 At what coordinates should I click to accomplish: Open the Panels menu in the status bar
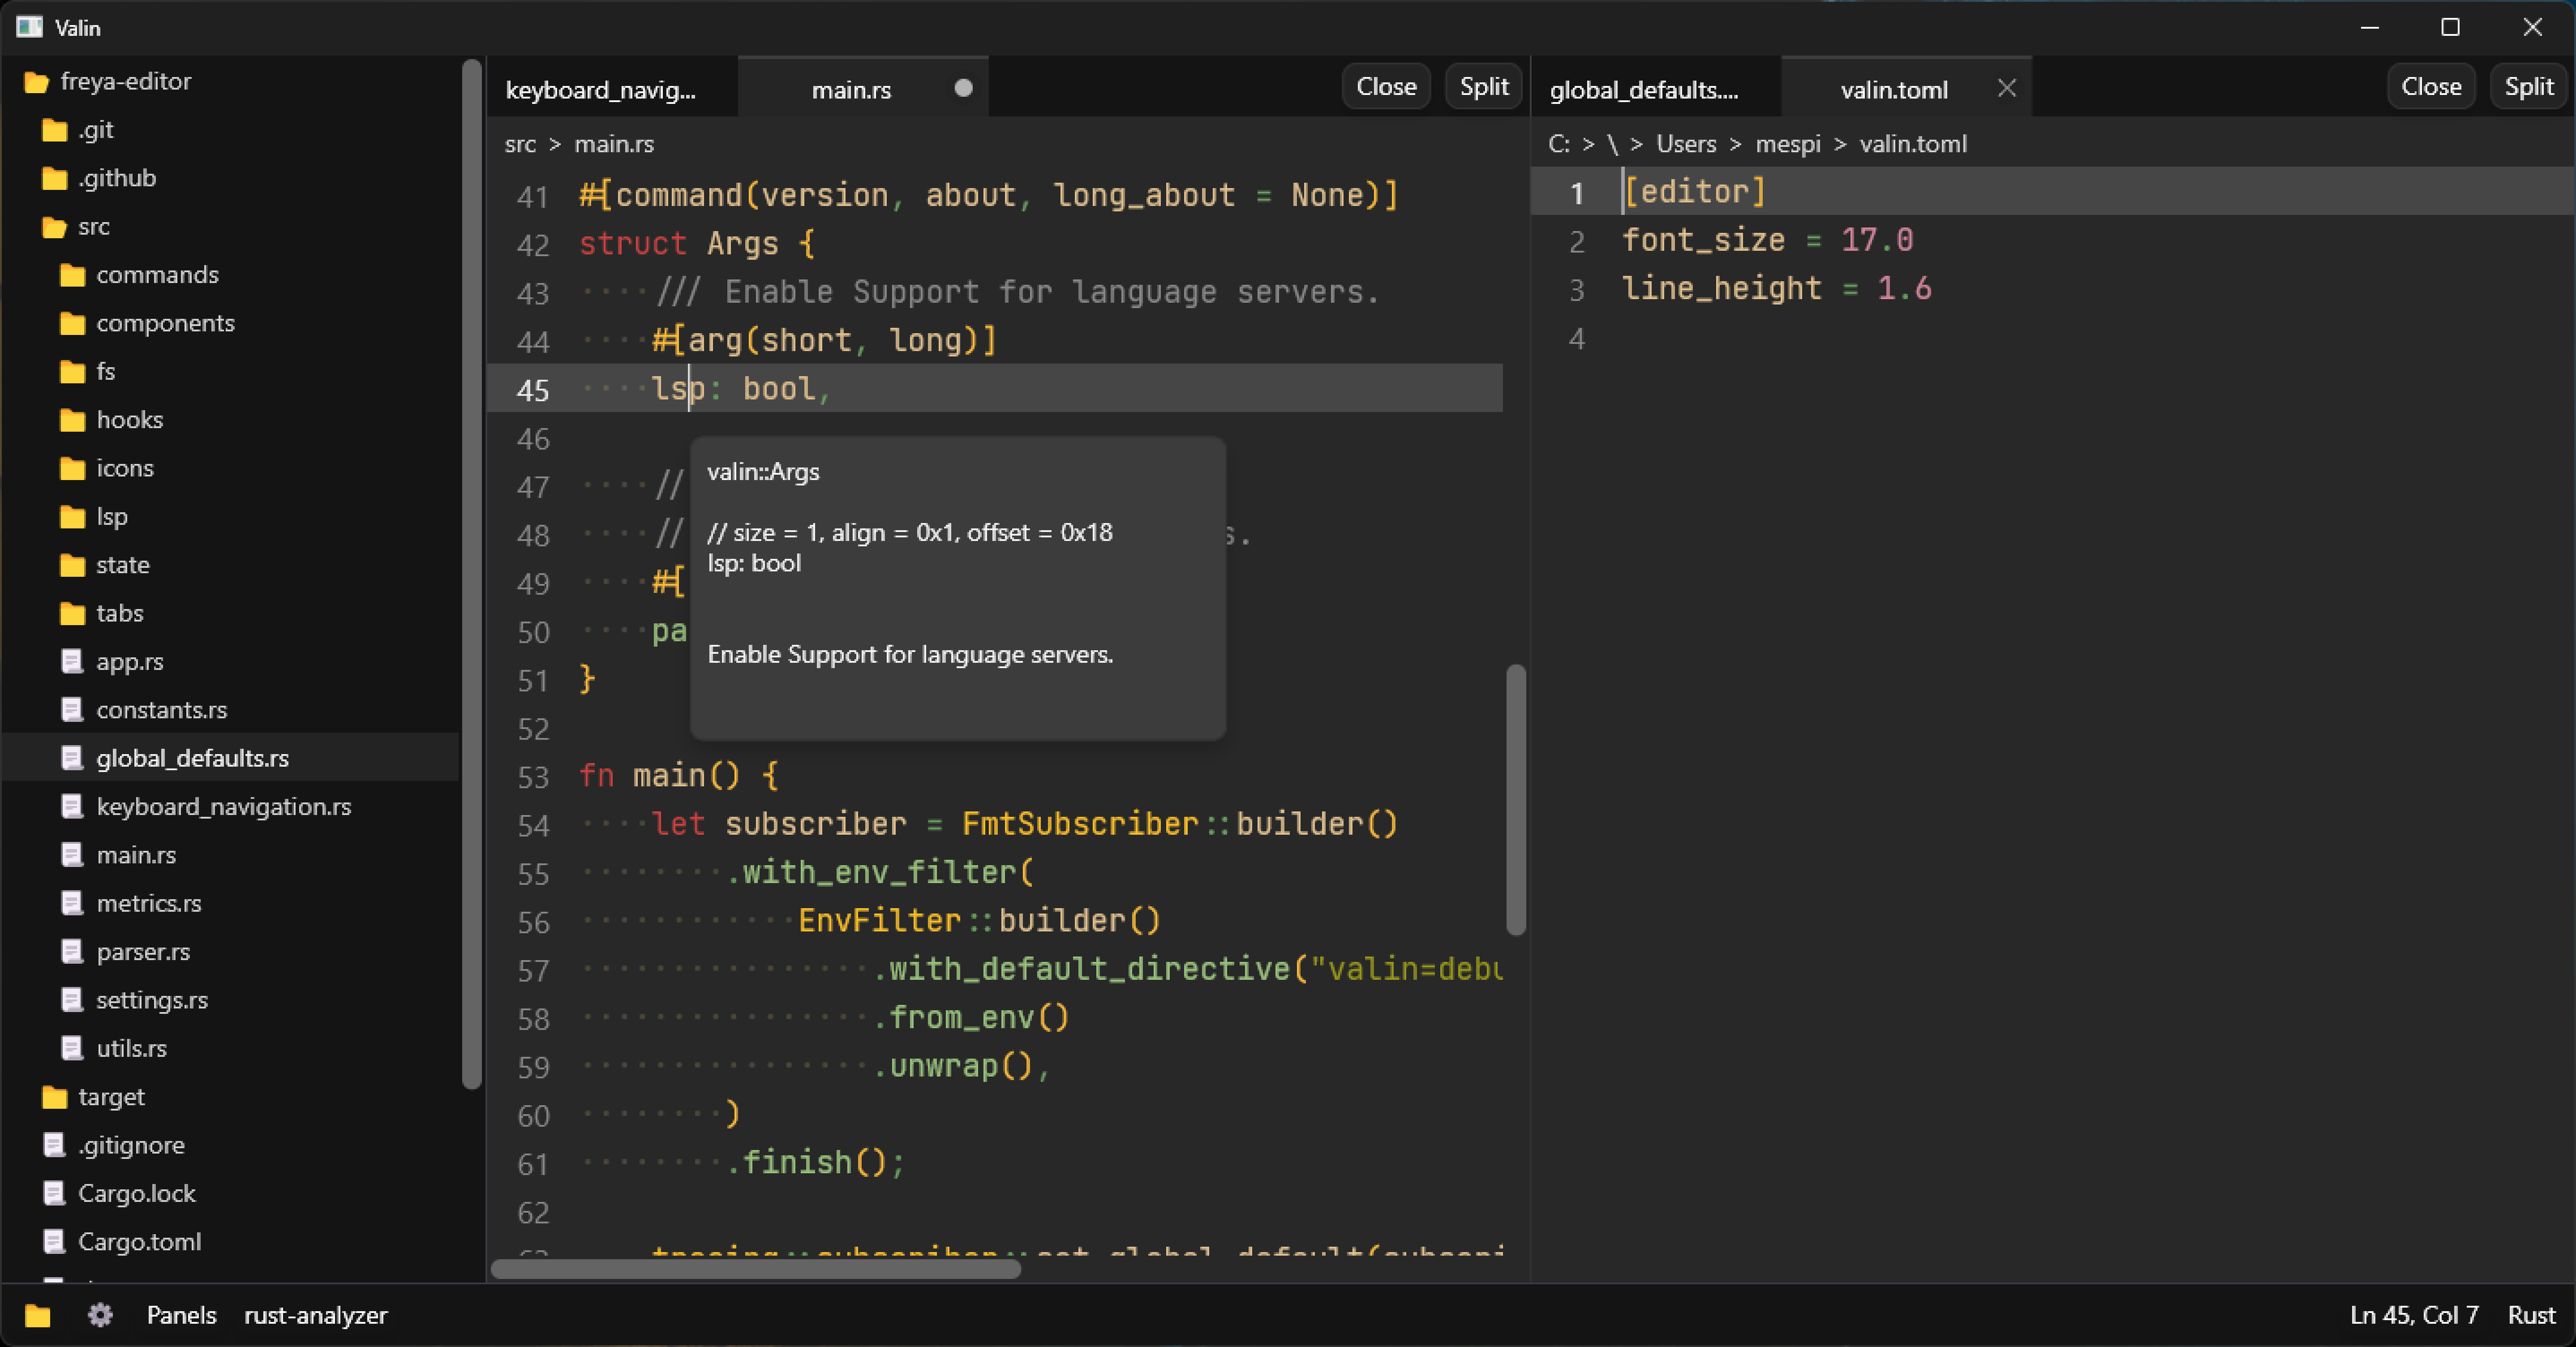pos(181,1315)
